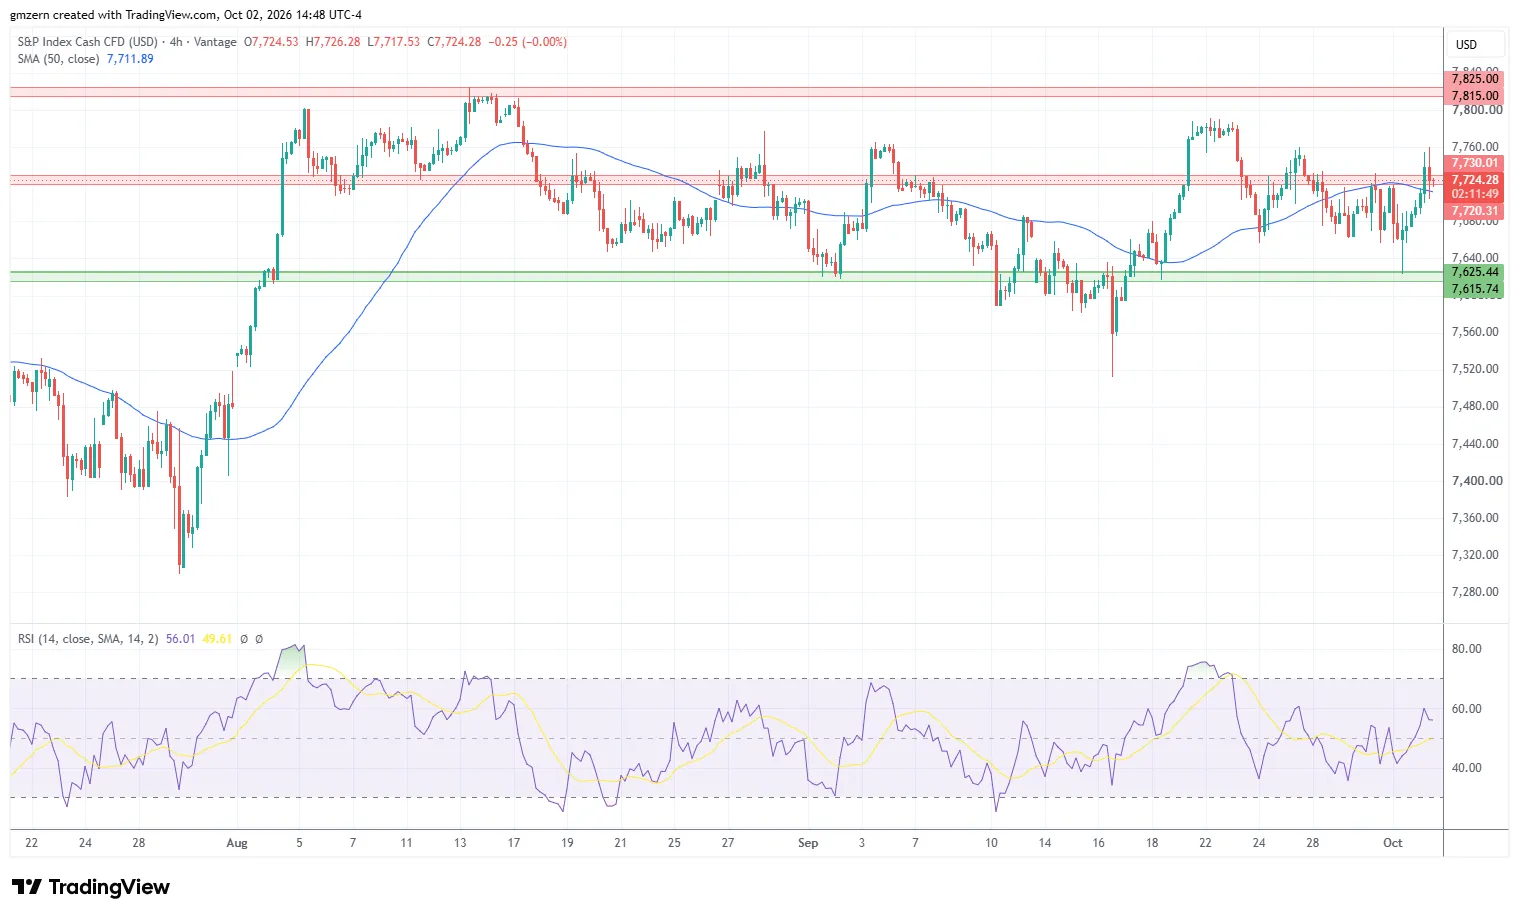Click the 7,730.01 red price tag

pyautogui.click(x=1475, y=163)
